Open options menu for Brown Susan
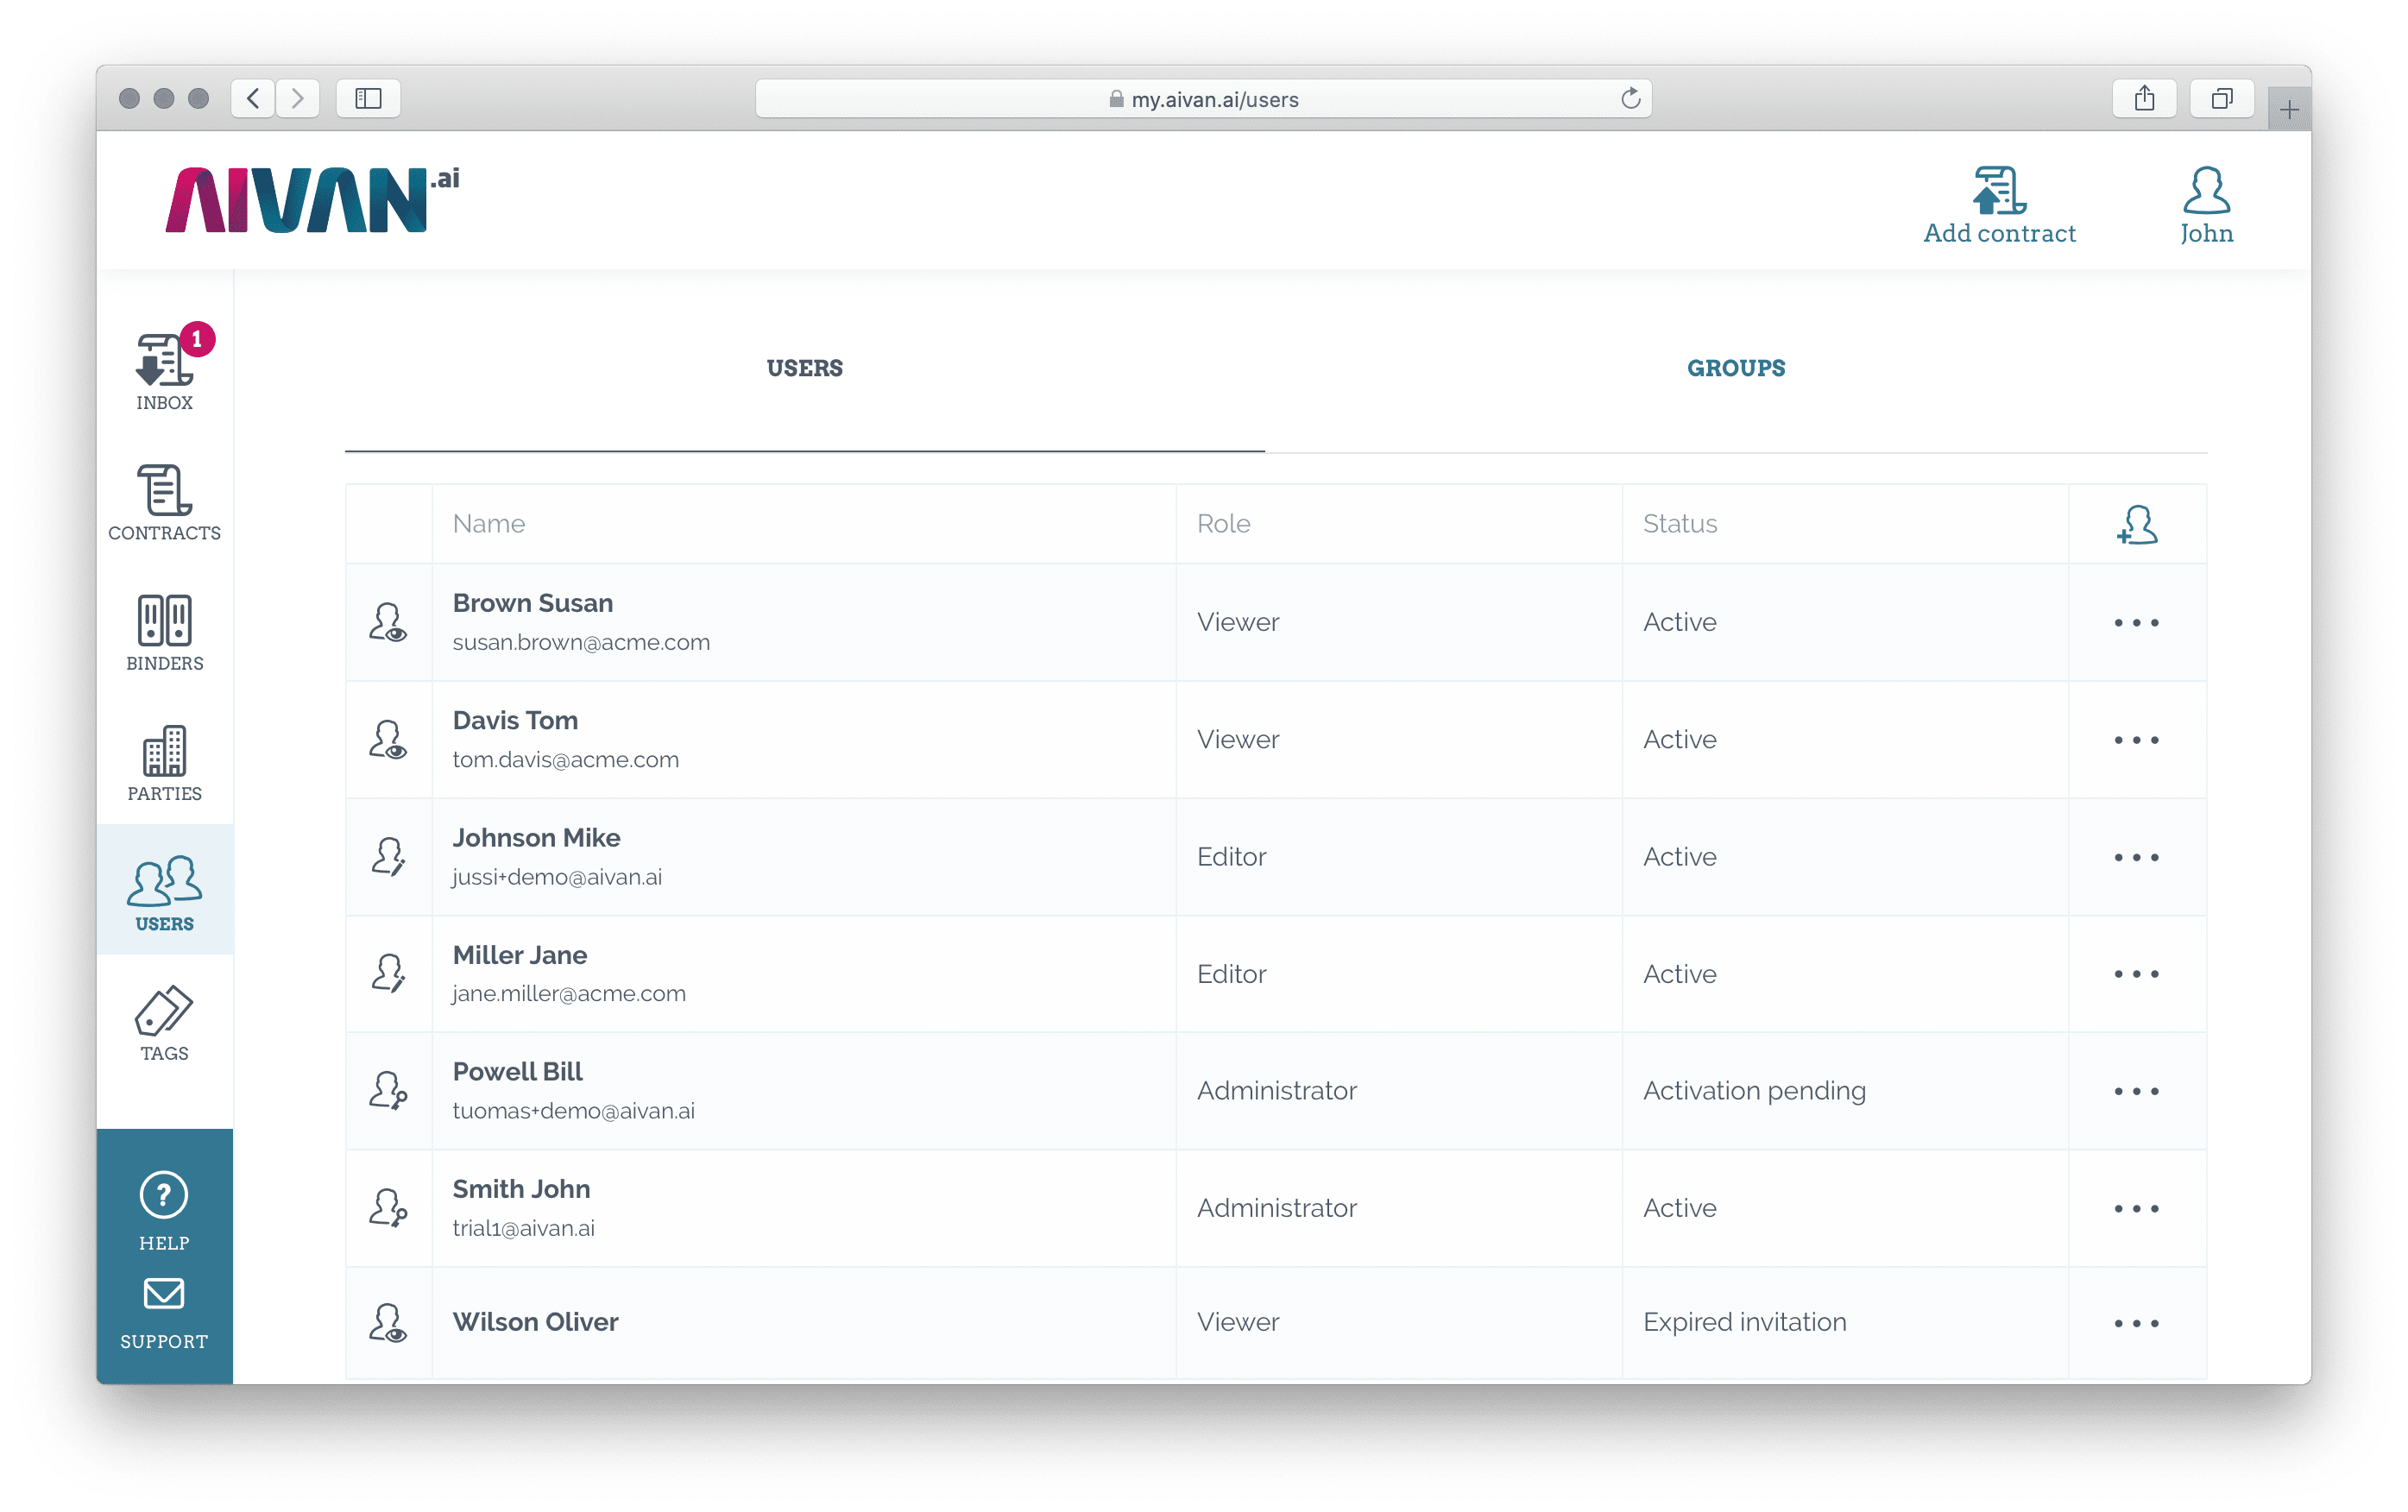Screen dimensions: 2408x1512 click(2136, 622)
